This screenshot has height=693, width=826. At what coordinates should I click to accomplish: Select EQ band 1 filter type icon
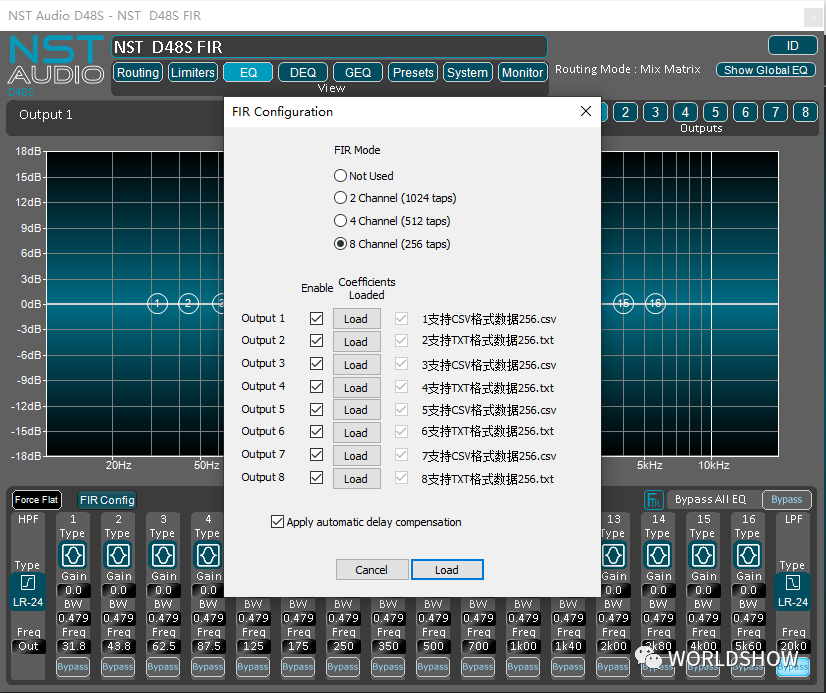[73, 555]
